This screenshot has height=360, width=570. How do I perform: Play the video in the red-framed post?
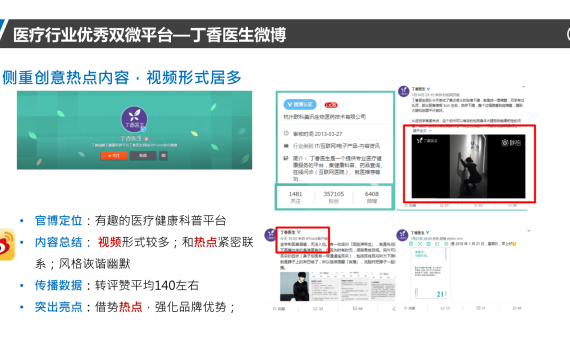tap(468, 167)
